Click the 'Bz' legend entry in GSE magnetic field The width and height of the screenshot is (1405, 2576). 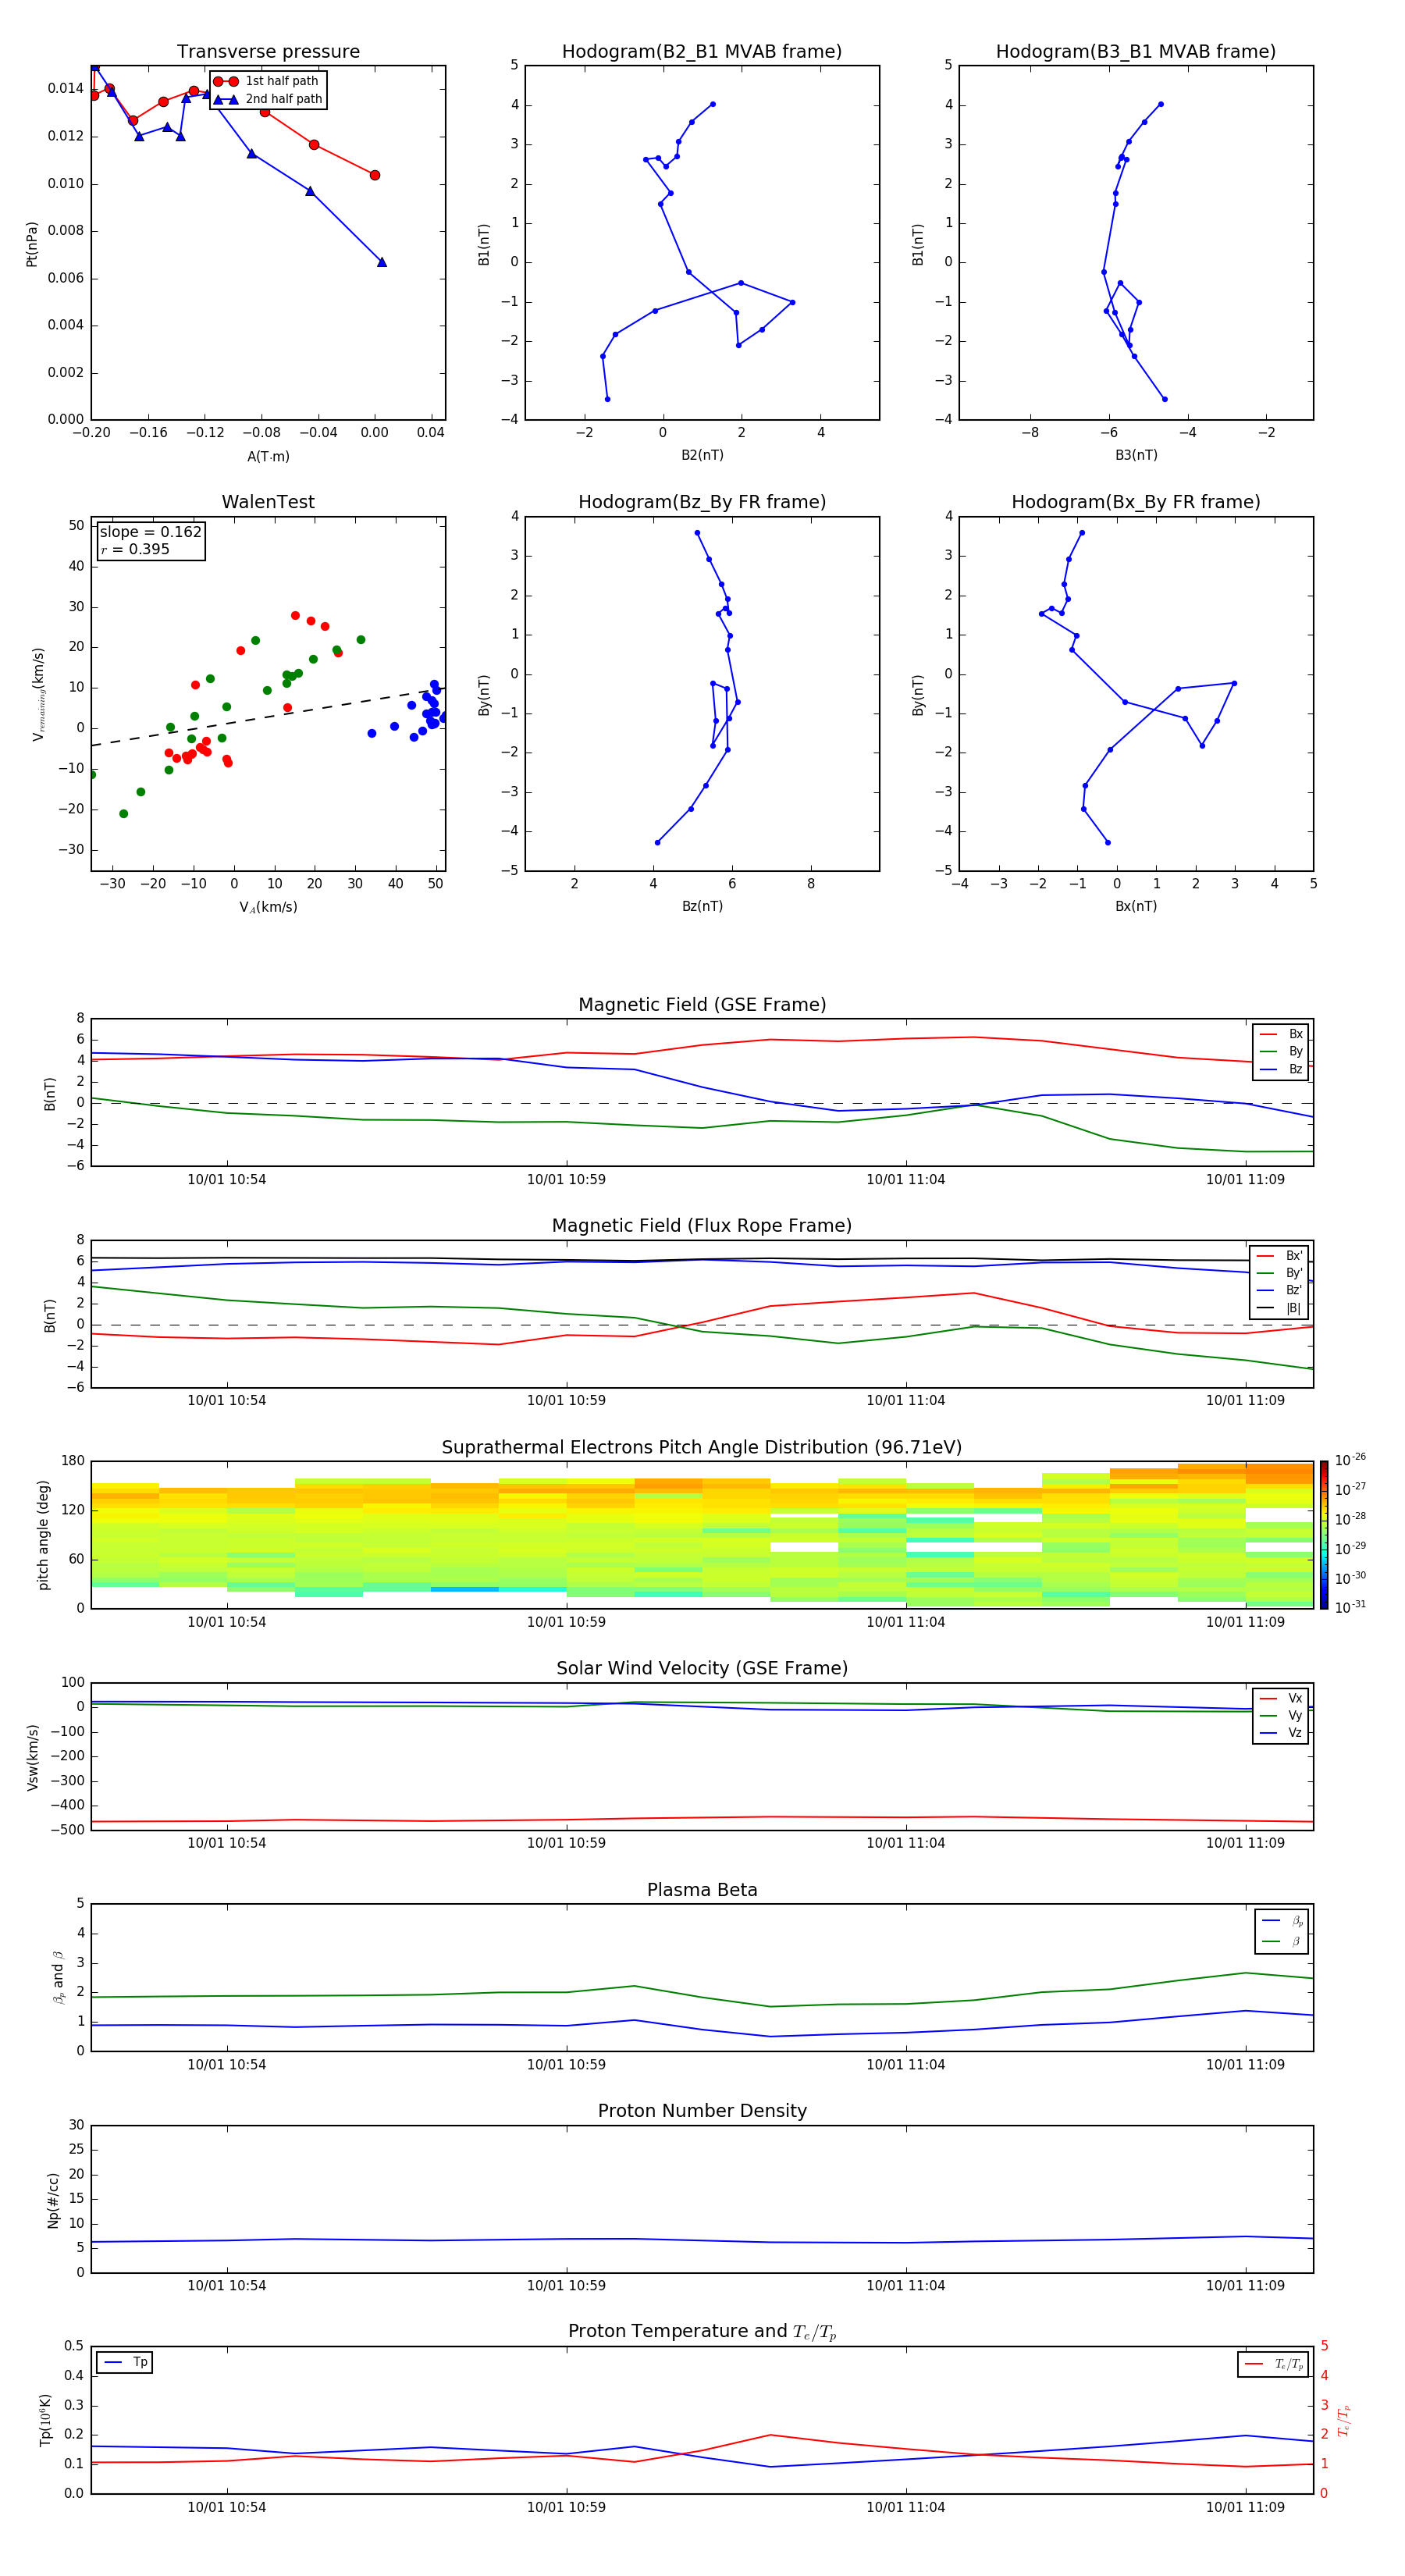click(1281, 1069)
